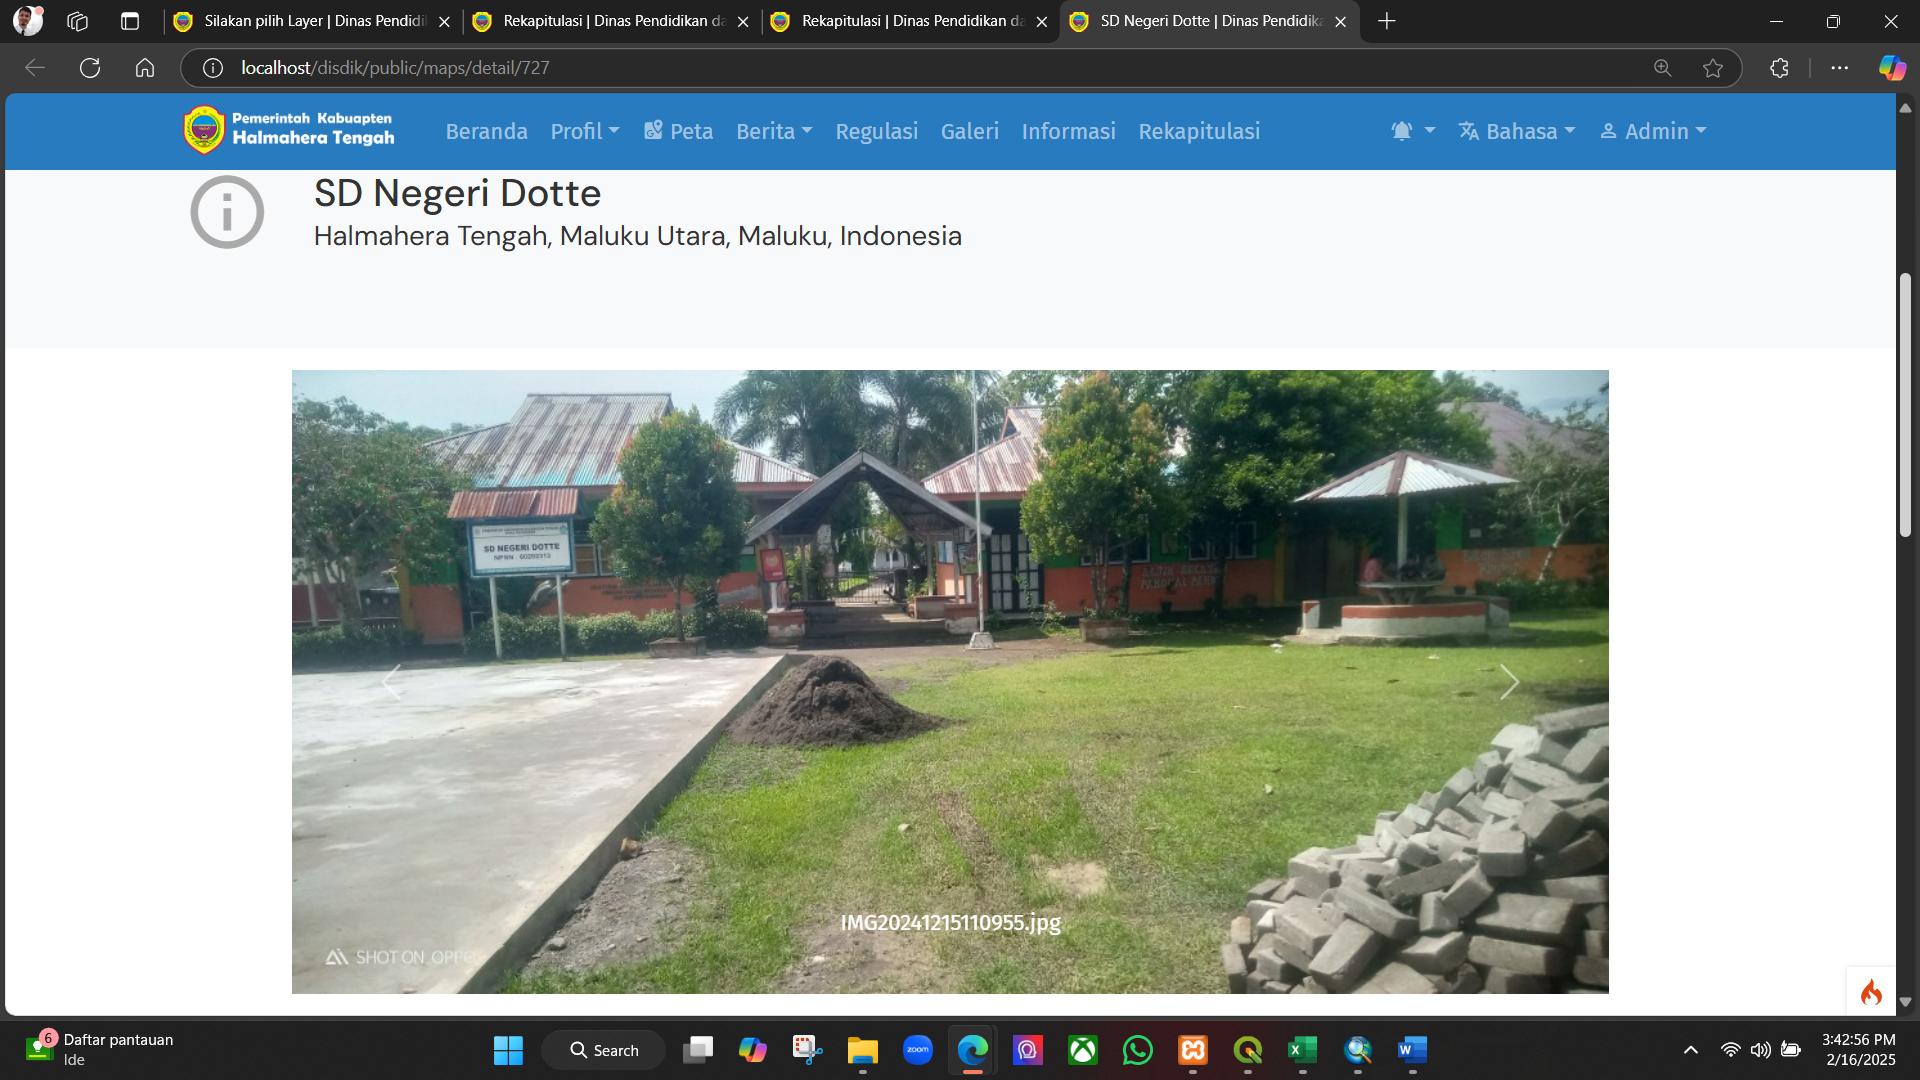Open the Copilot icon in browser toolbar

[1891, 68]
